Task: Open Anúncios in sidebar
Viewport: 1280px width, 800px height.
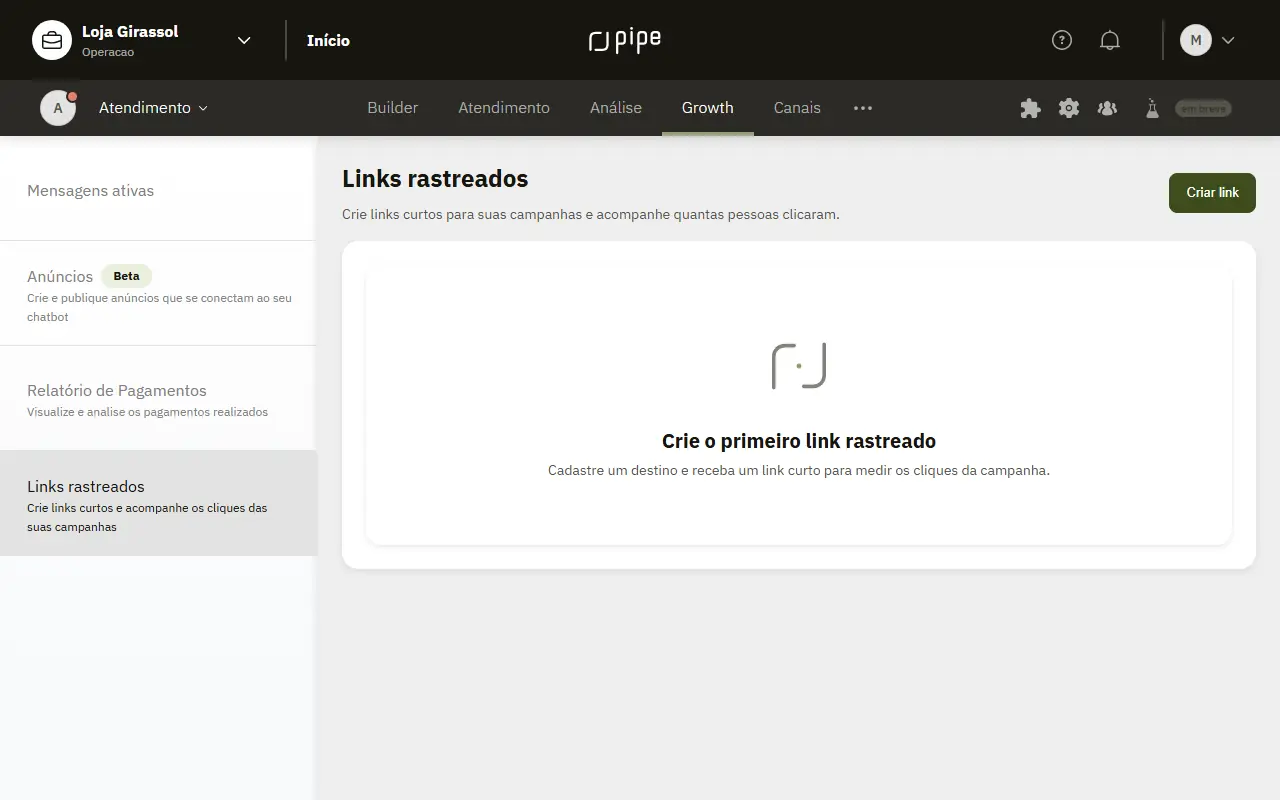Action: click(158, 293)
